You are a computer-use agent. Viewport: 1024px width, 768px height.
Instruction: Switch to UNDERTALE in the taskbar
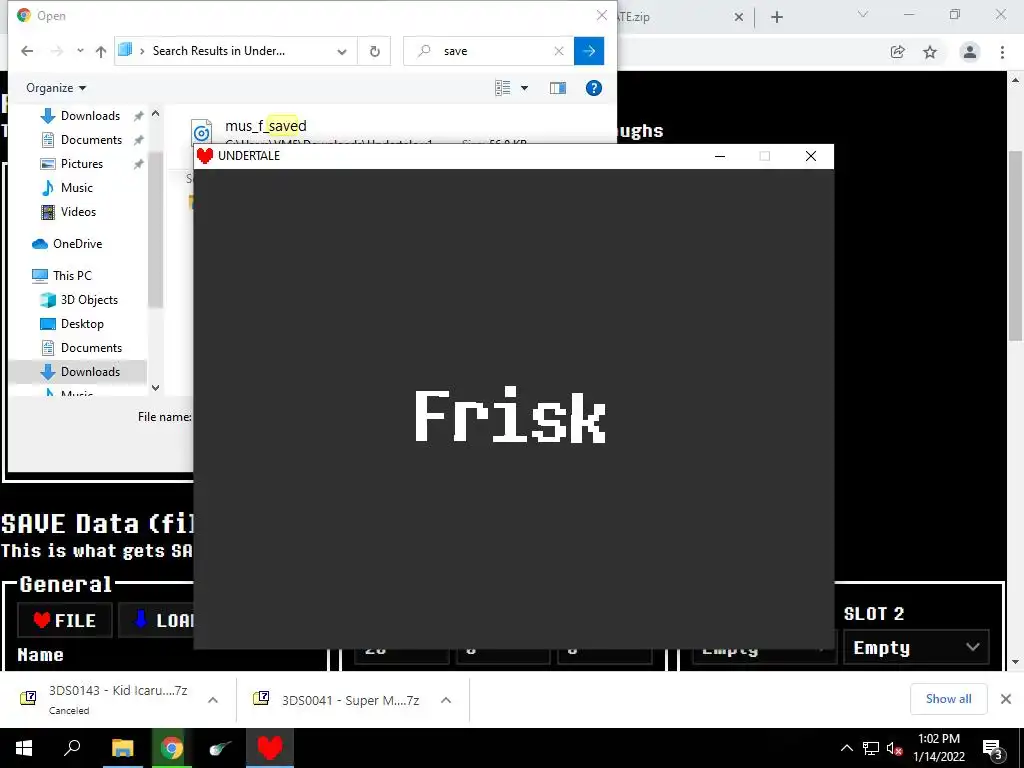pos(270,748)
